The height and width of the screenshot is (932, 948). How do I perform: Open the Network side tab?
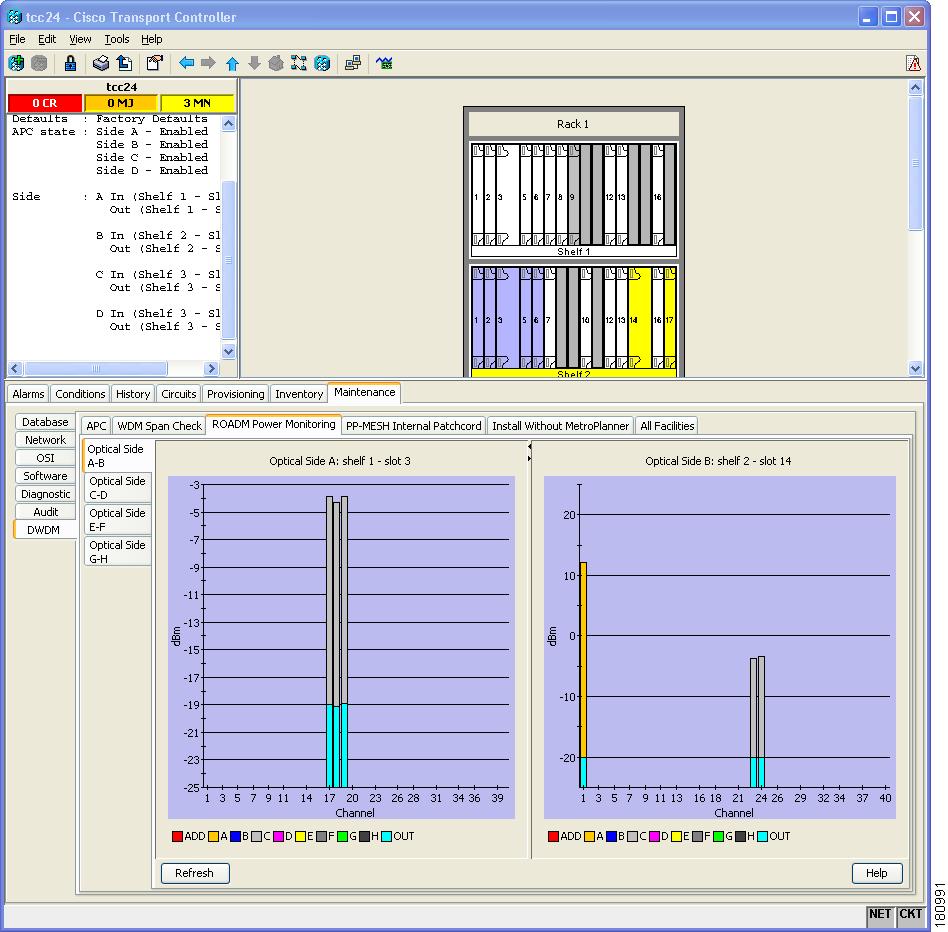(x=45, y=440)
